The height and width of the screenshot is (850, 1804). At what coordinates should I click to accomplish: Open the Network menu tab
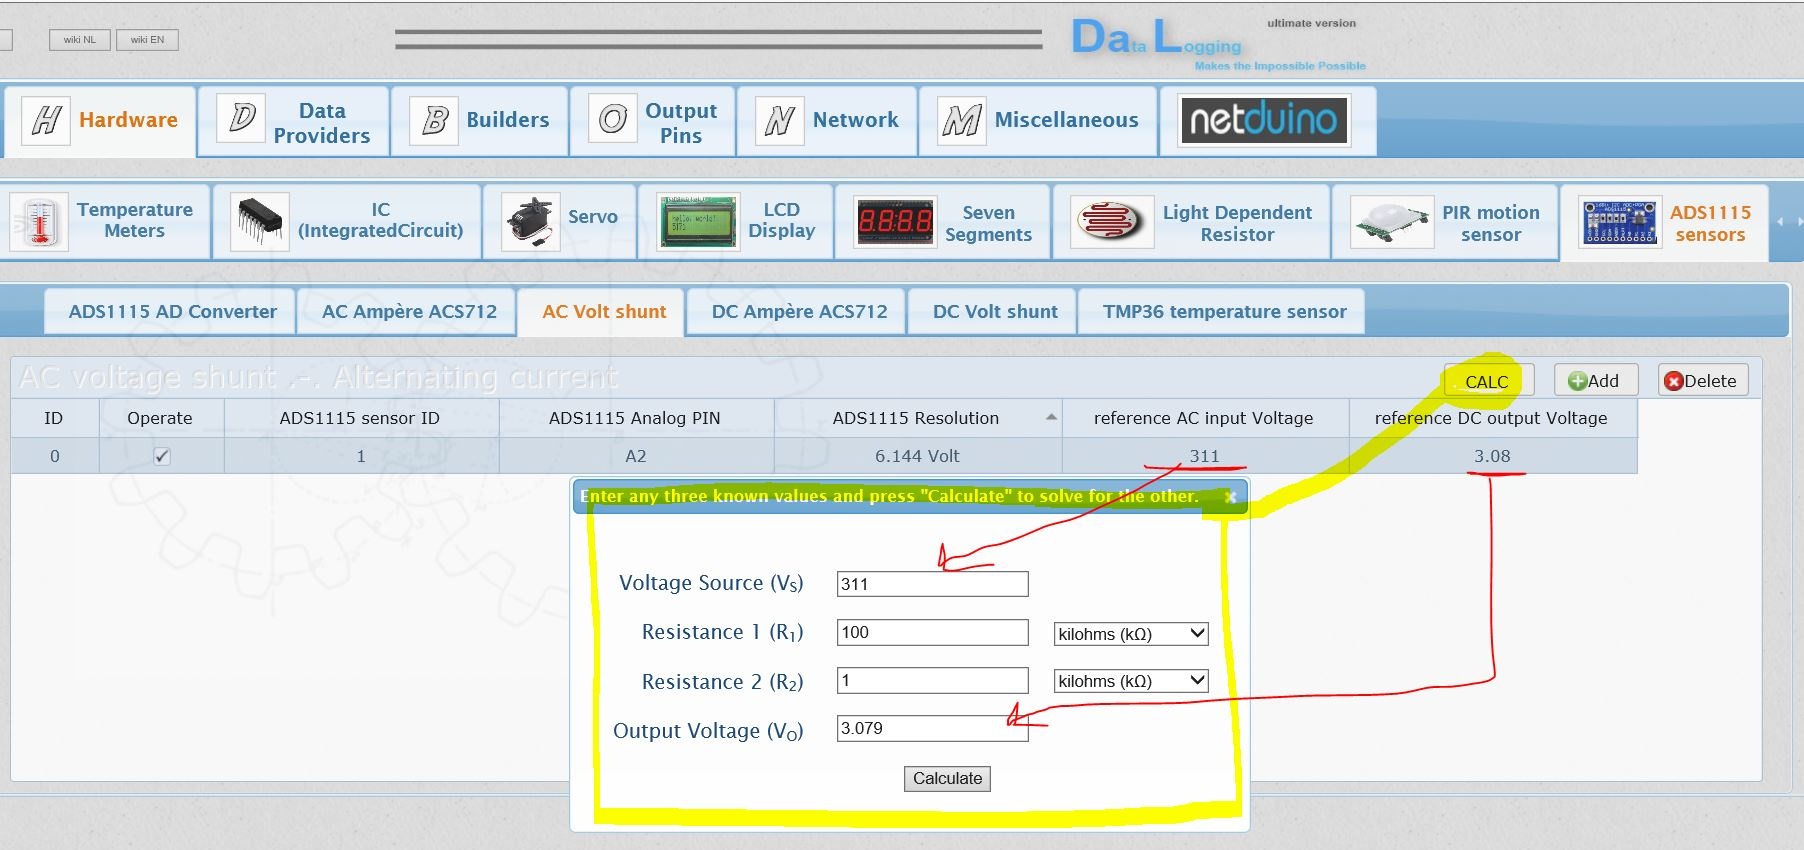point(827,121)
